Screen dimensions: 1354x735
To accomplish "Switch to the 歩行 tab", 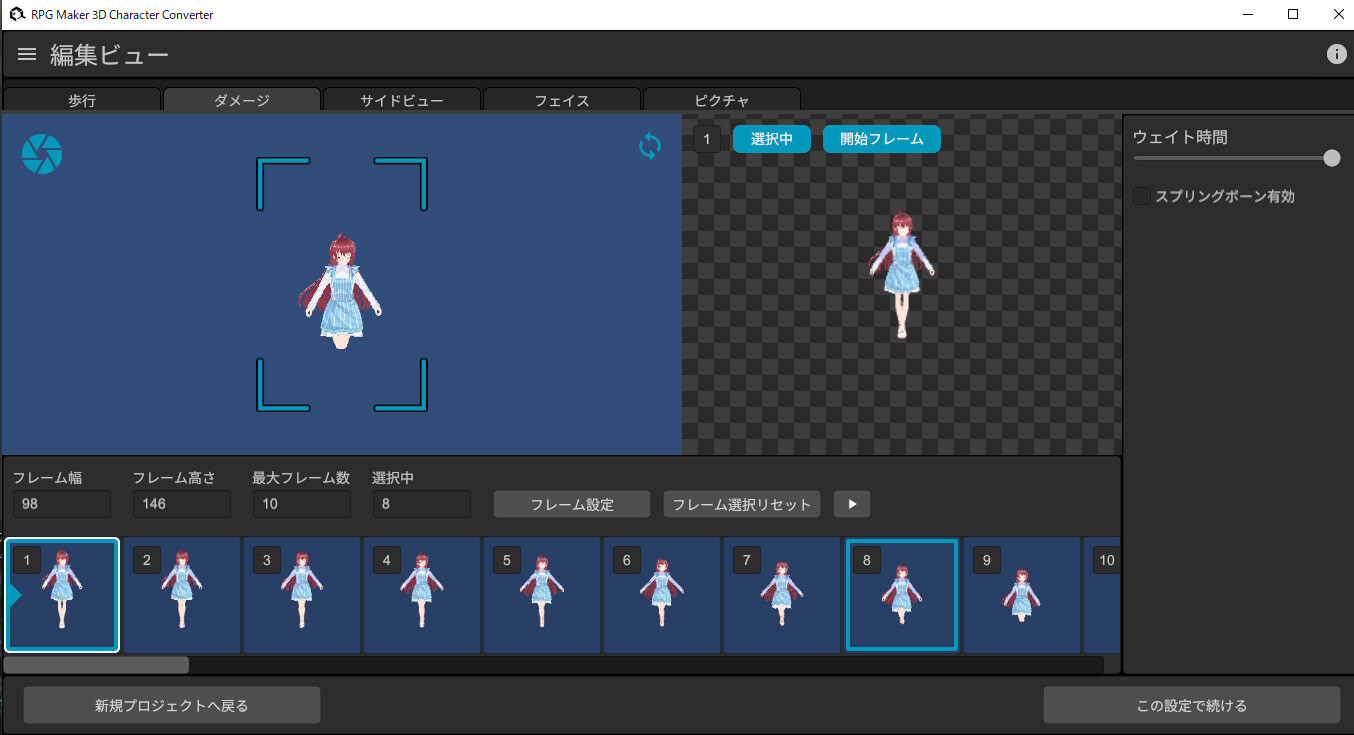I will coord(81,100).
